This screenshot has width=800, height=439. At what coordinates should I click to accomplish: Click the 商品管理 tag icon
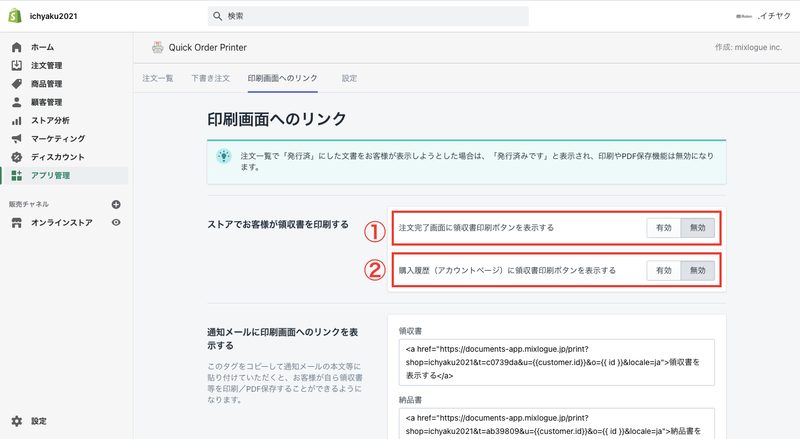pos(16,84)
